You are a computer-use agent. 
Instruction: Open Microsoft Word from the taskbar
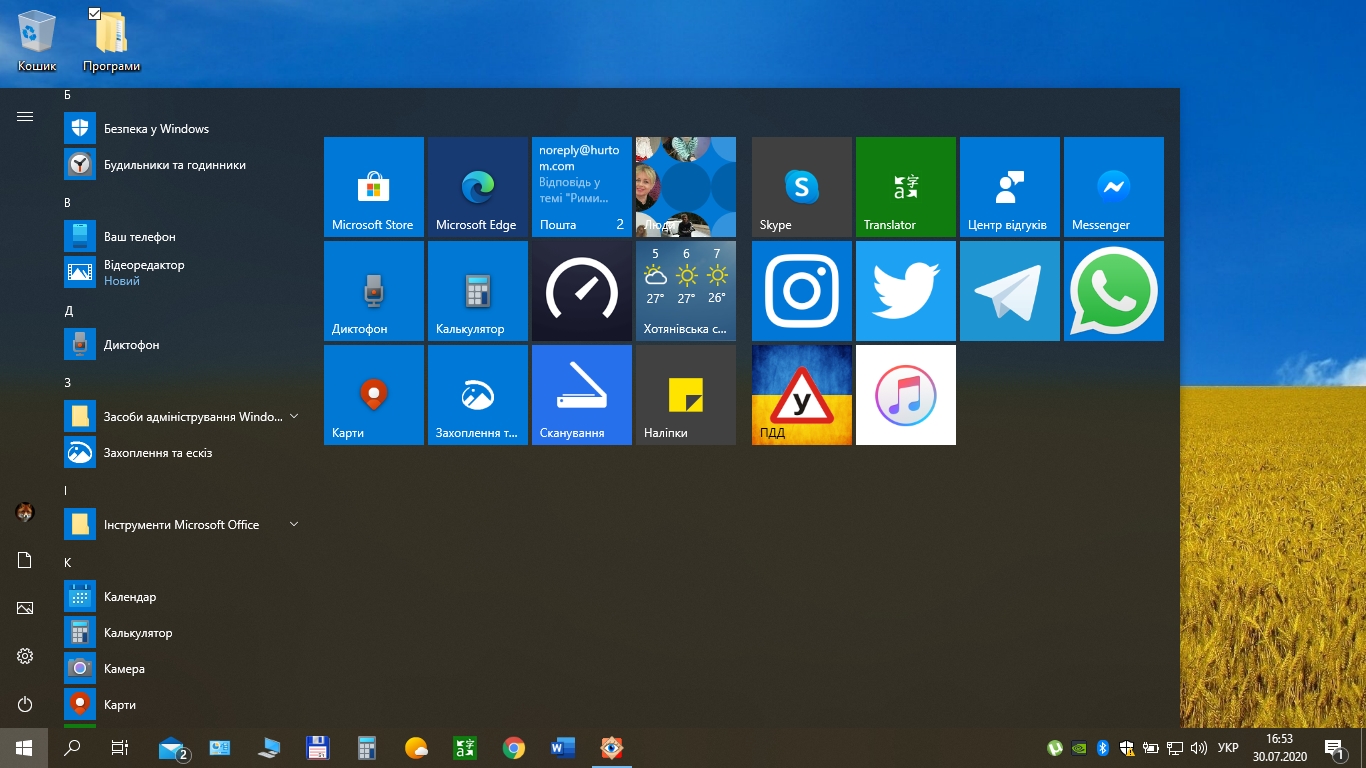(x=561, y=747)
